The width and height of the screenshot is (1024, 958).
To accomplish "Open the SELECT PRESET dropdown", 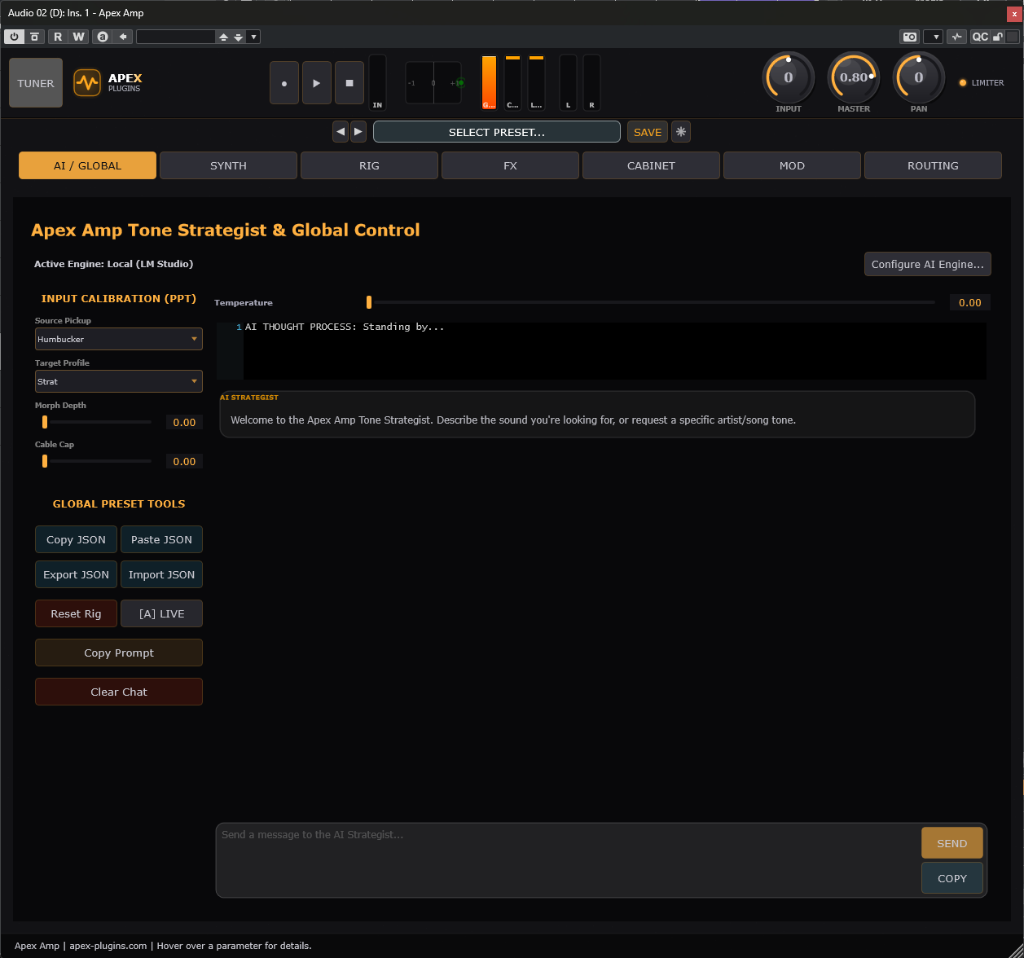I will point(496,132).
